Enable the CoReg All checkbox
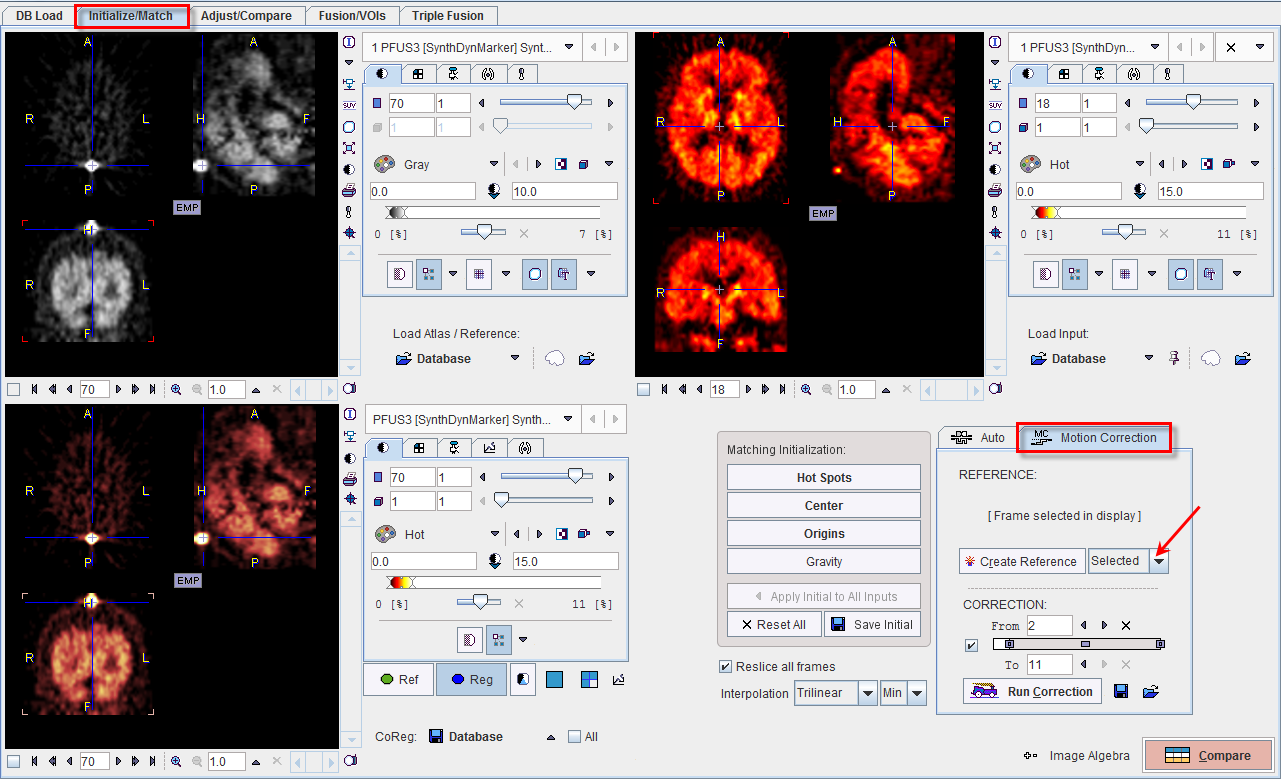 (x=574, y=737)
